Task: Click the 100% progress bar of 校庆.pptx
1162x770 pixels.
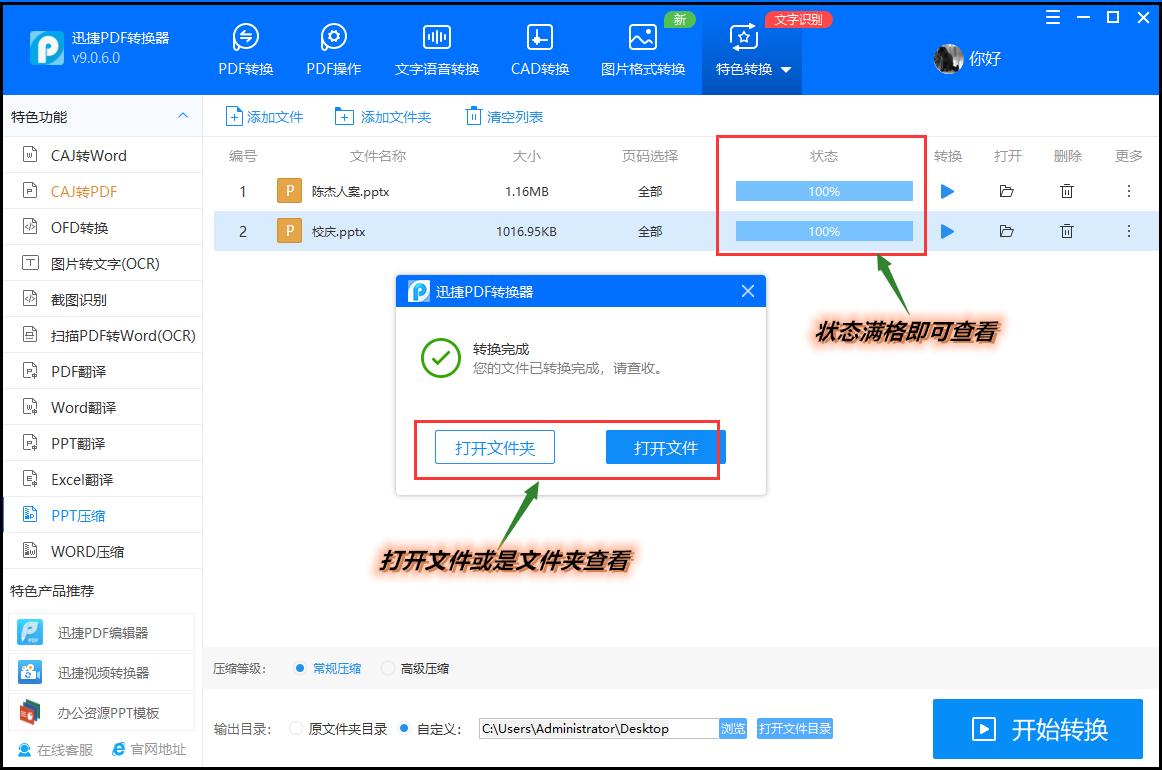Action: (822, 231)
